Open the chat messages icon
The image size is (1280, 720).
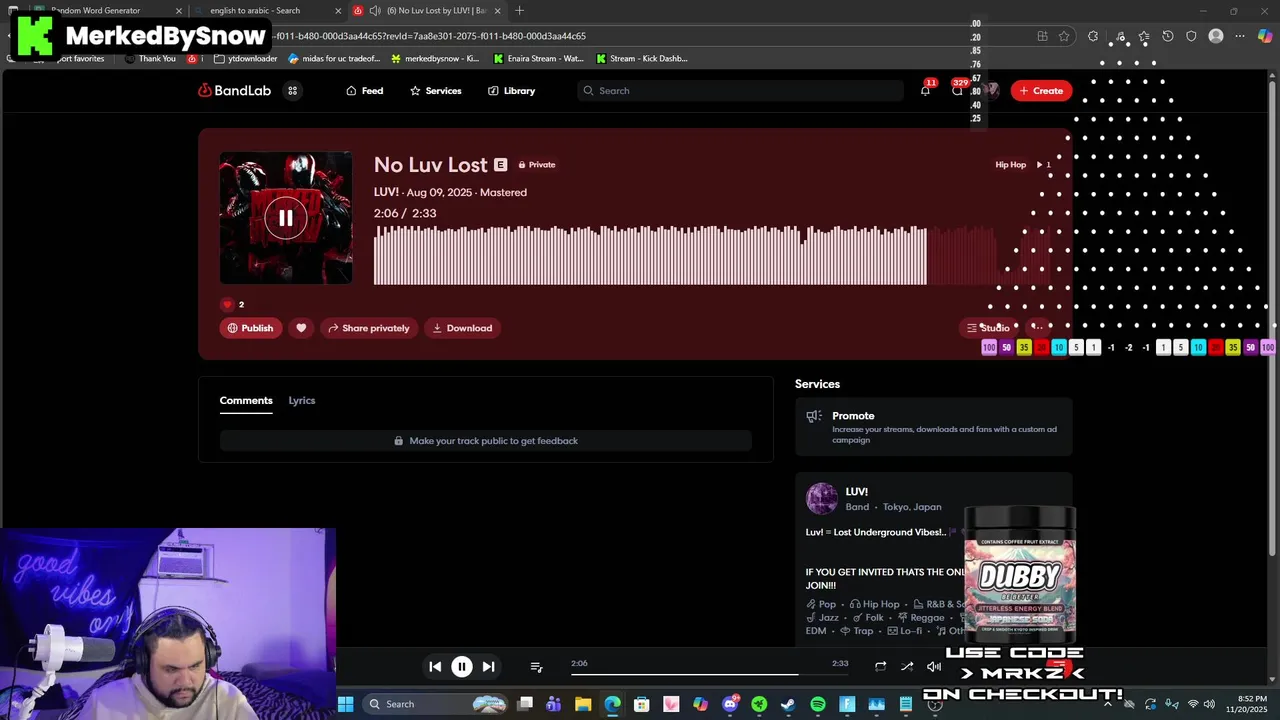tap(957, 90)
